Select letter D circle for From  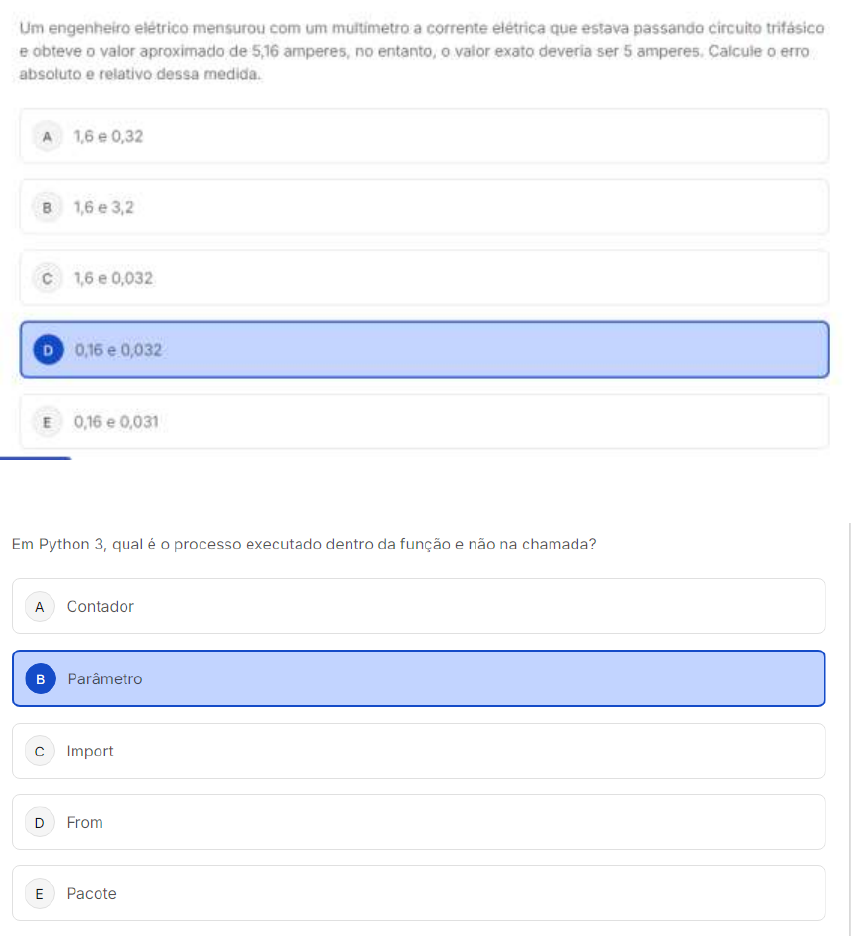tap(40, 823)
